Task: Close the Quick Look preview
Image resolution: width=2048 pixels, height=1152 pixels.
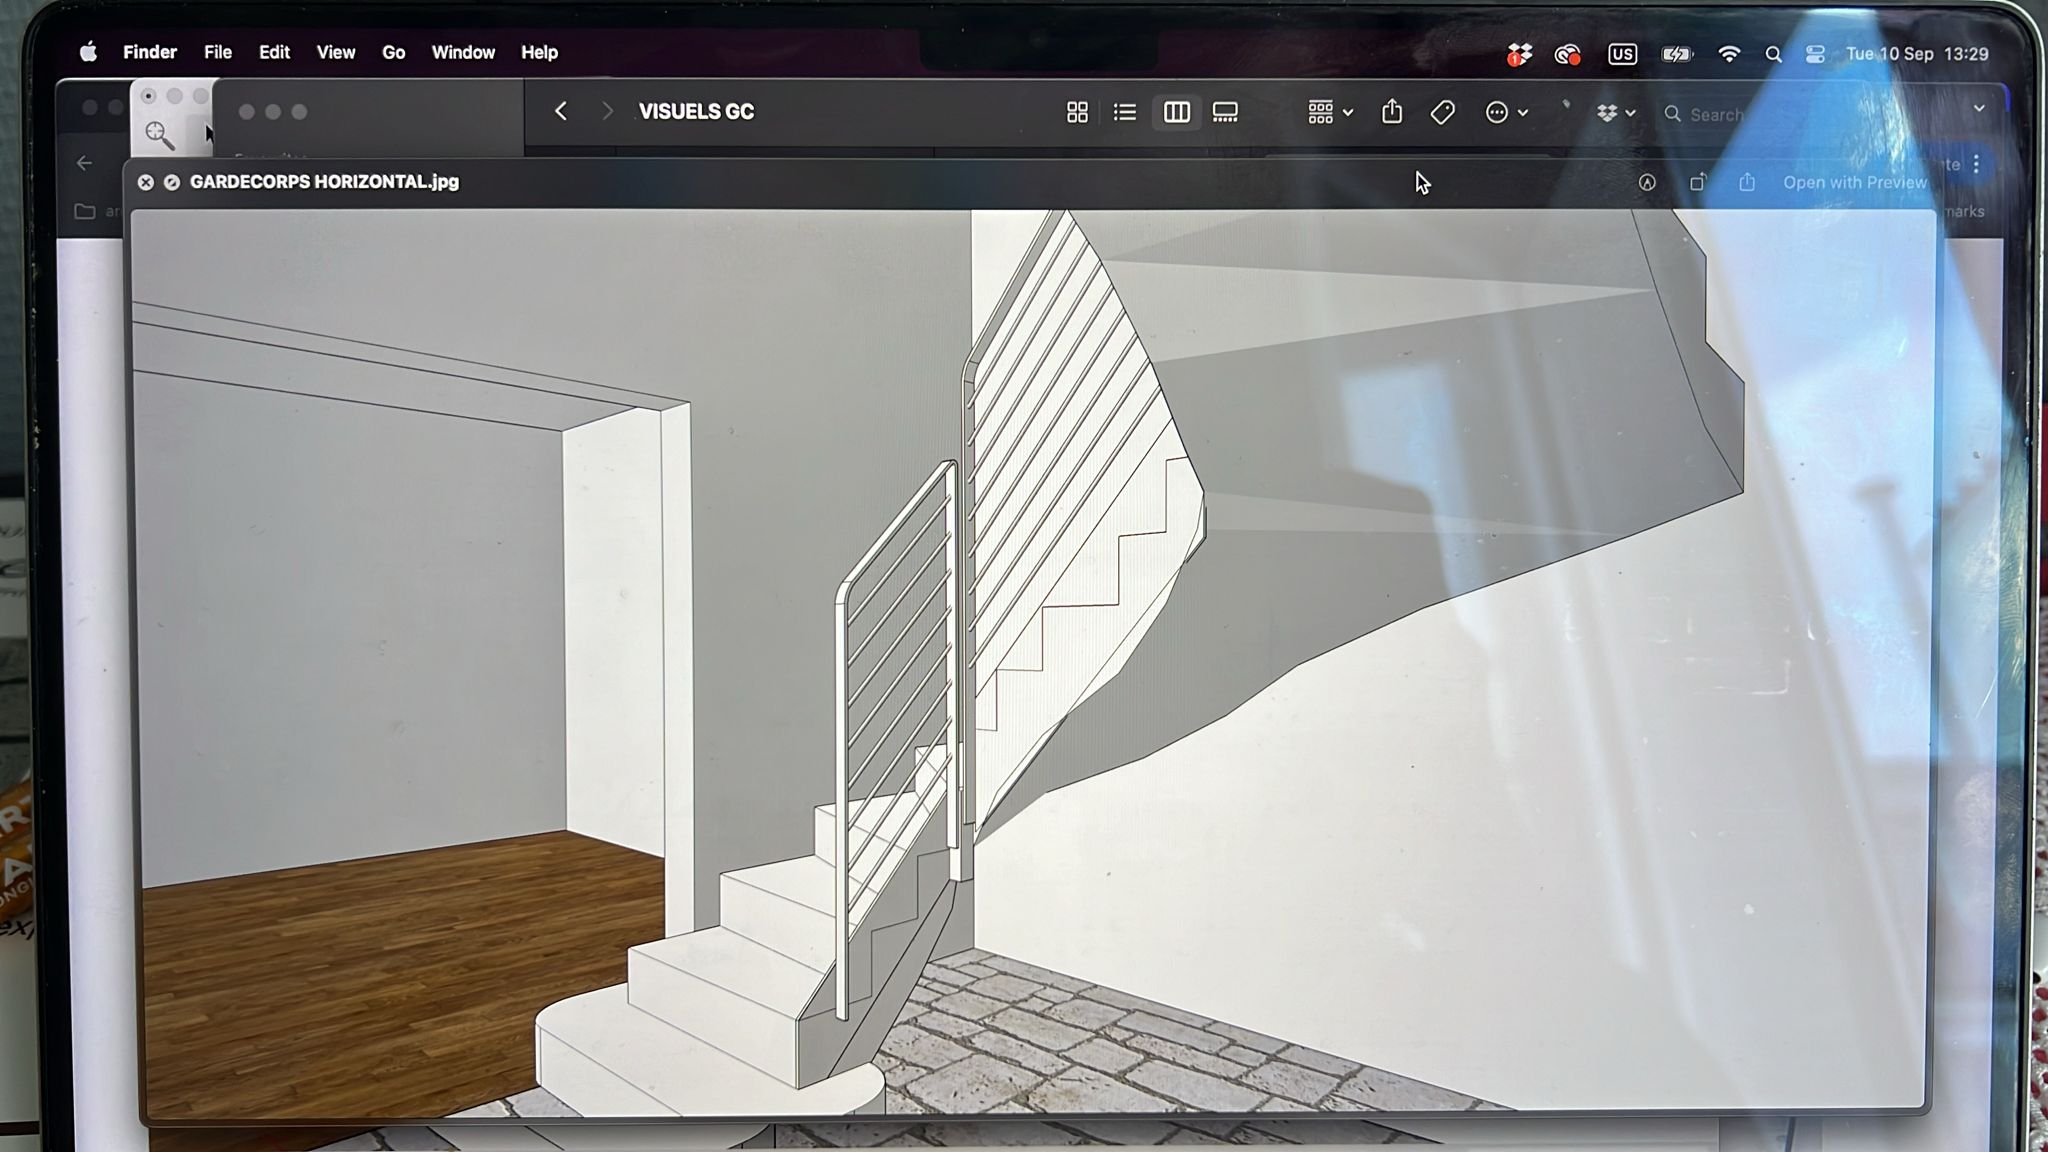Action: [146, 182]
